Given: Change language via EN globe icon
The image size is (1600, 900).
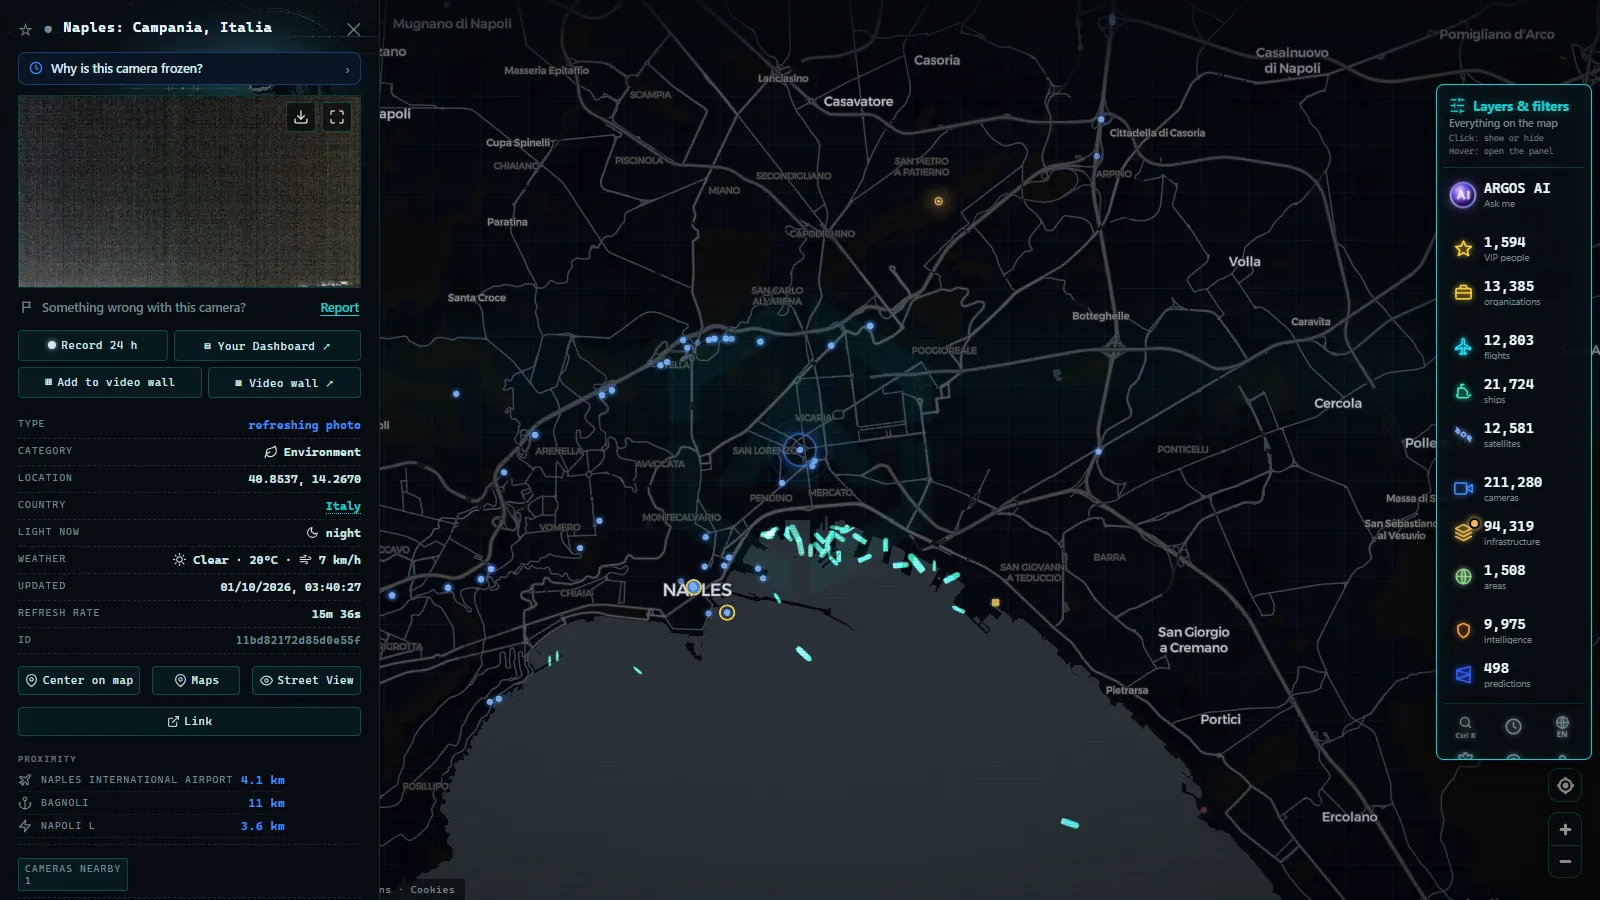Looking at the screenshot, I should point(1562,726).
